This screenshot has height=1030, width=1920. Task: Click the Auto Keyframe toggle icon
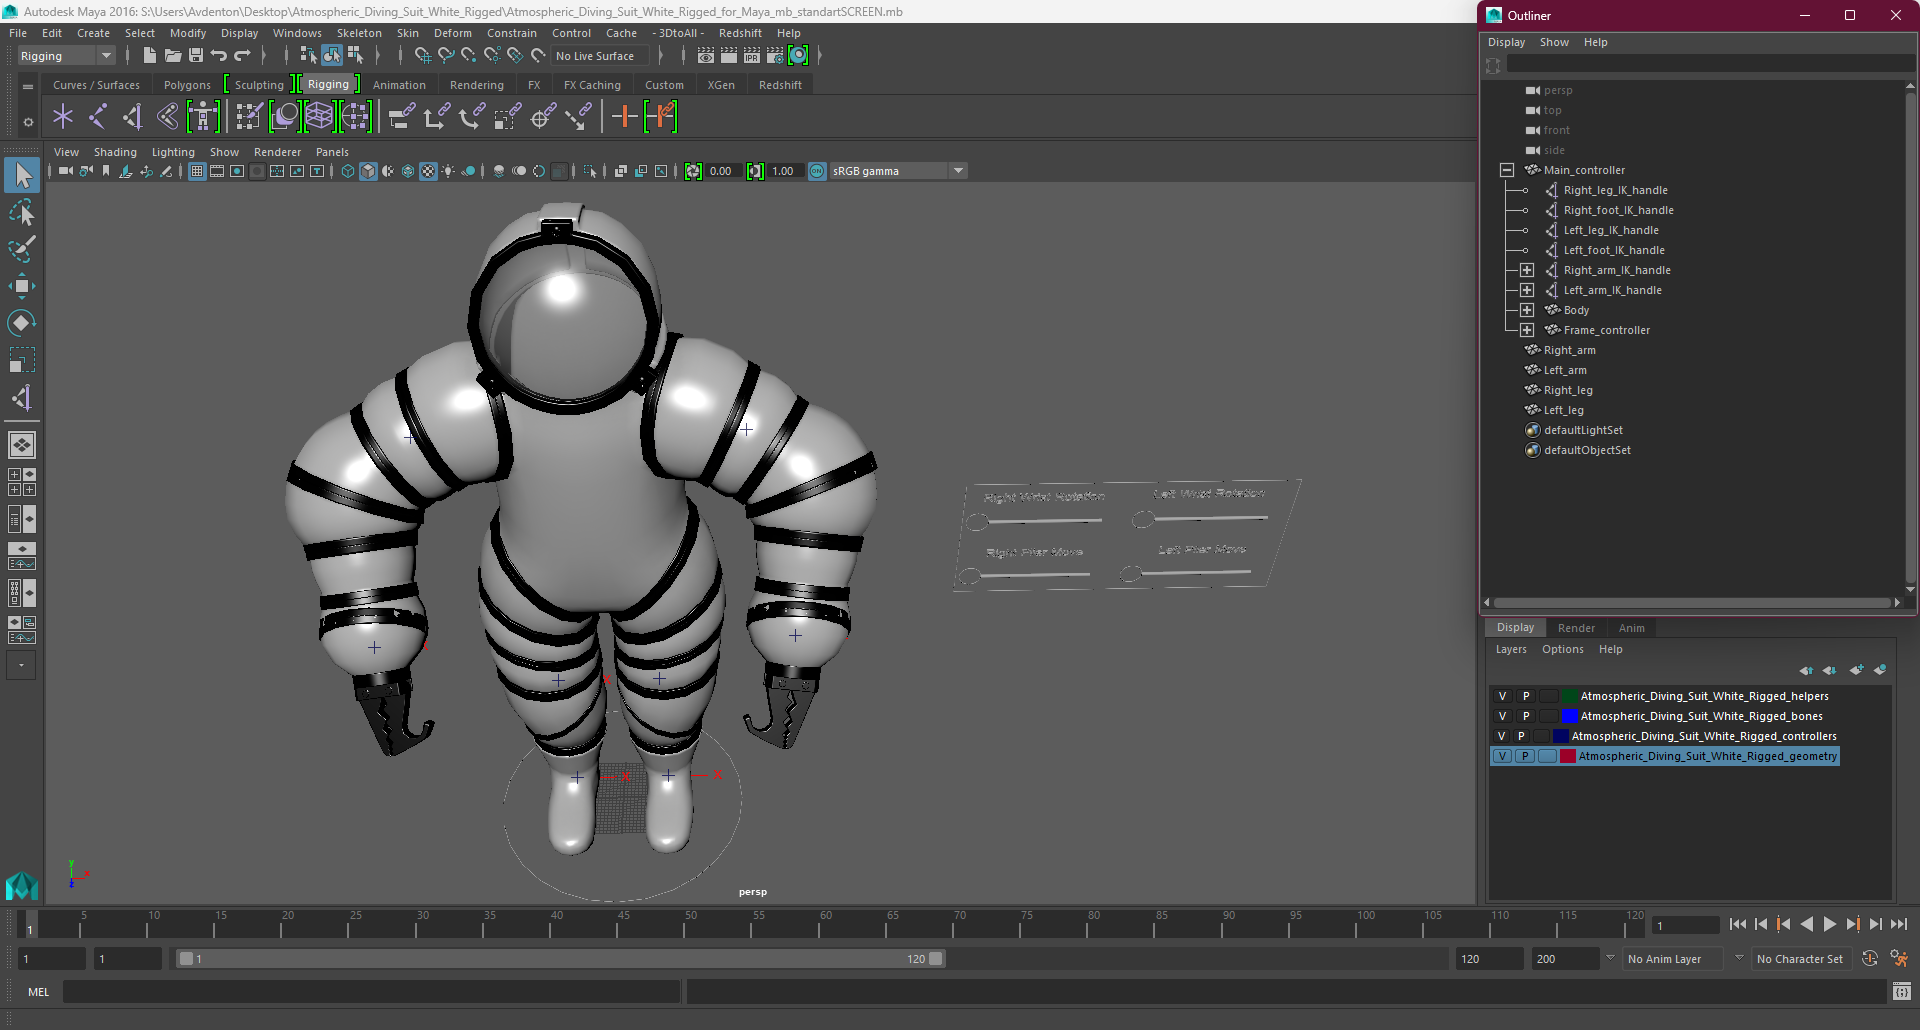point(1870,958)
